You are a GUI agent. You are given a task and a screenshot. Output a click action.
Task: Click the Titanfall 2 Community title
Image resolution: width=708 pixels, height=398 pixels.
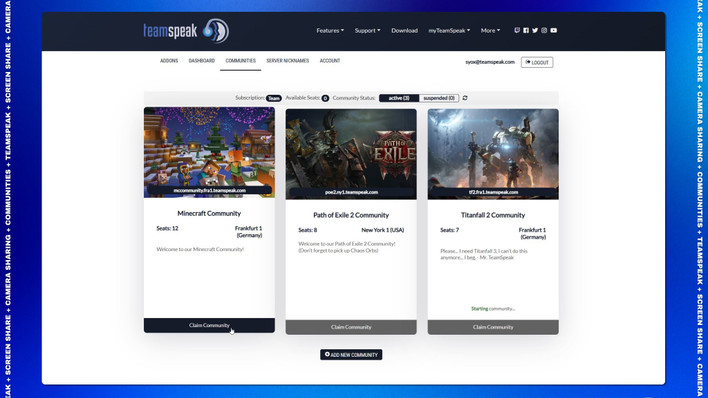[493, 215]
